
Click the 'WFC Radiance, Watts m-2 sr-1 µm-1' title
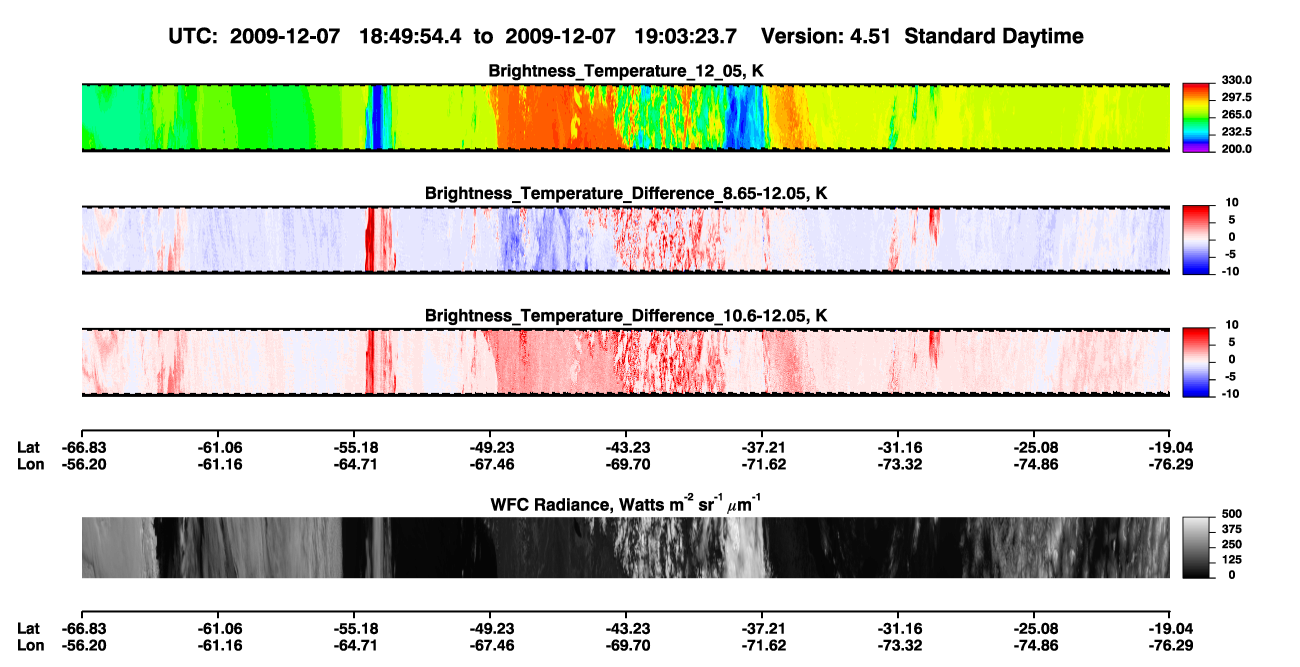point(626,504)
